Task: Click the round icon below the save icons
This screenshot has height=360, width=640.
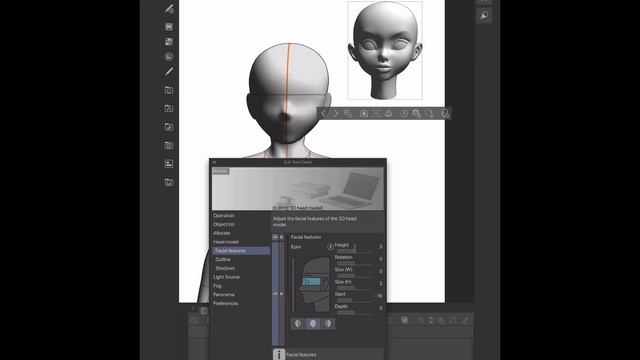Action: click(169, 57)
